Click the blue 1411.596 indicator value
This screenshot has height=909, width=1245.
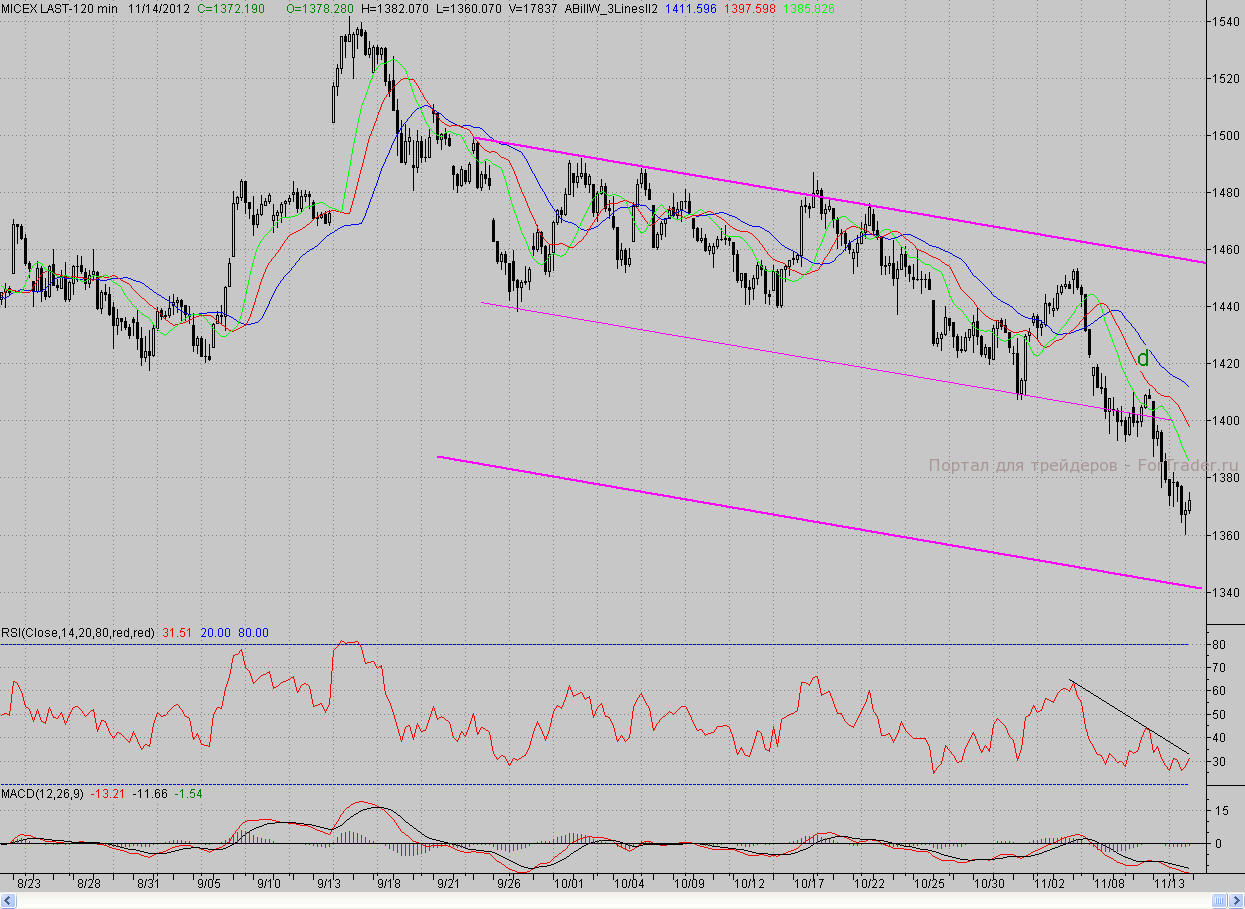706,8
